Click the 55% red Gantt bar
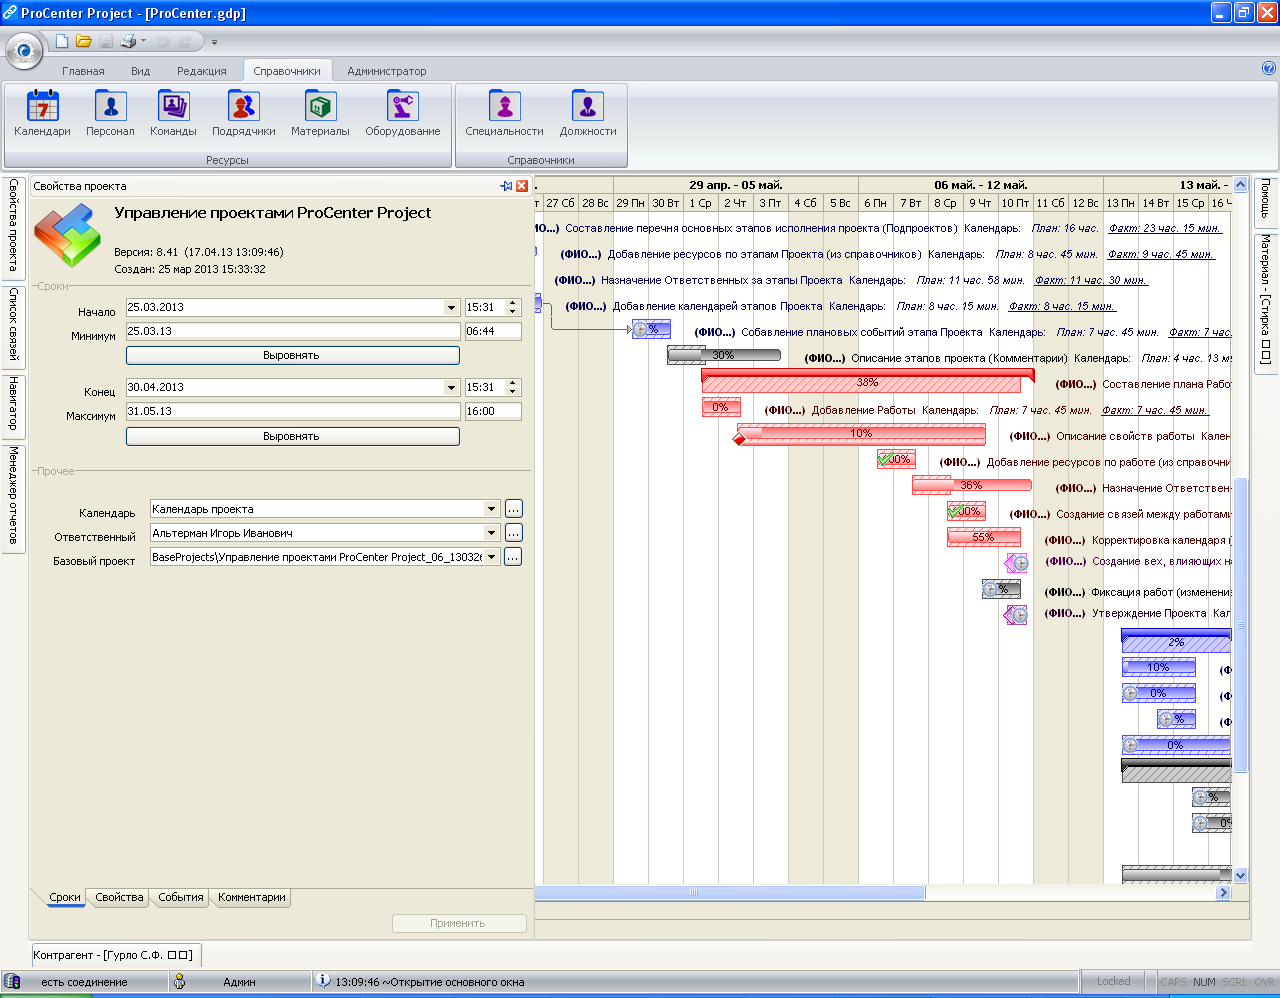1280x998 pixels. pyautogui.click(x=983, y=537)
